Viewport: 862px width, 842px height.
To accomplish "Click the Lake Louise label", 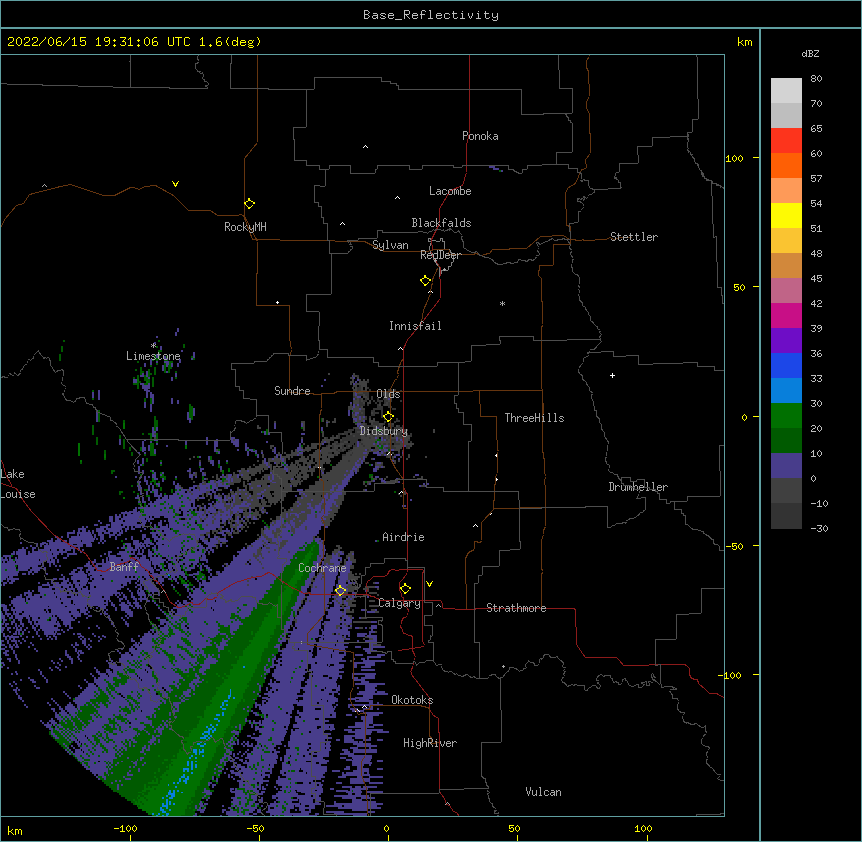I will pyautogui.click(x=18, y=484).
